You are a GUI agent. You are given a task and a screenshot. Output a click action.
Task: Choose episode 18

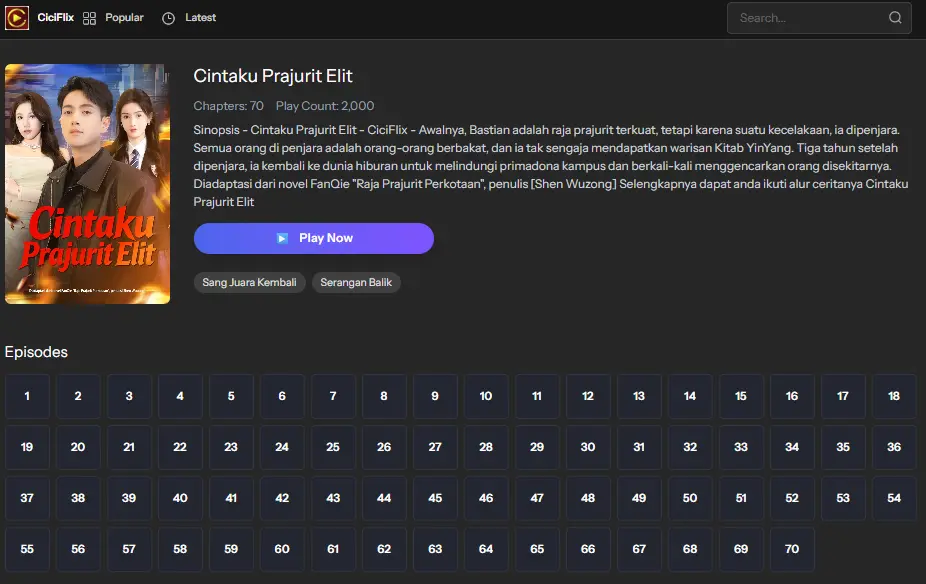(x=894, y=396)
